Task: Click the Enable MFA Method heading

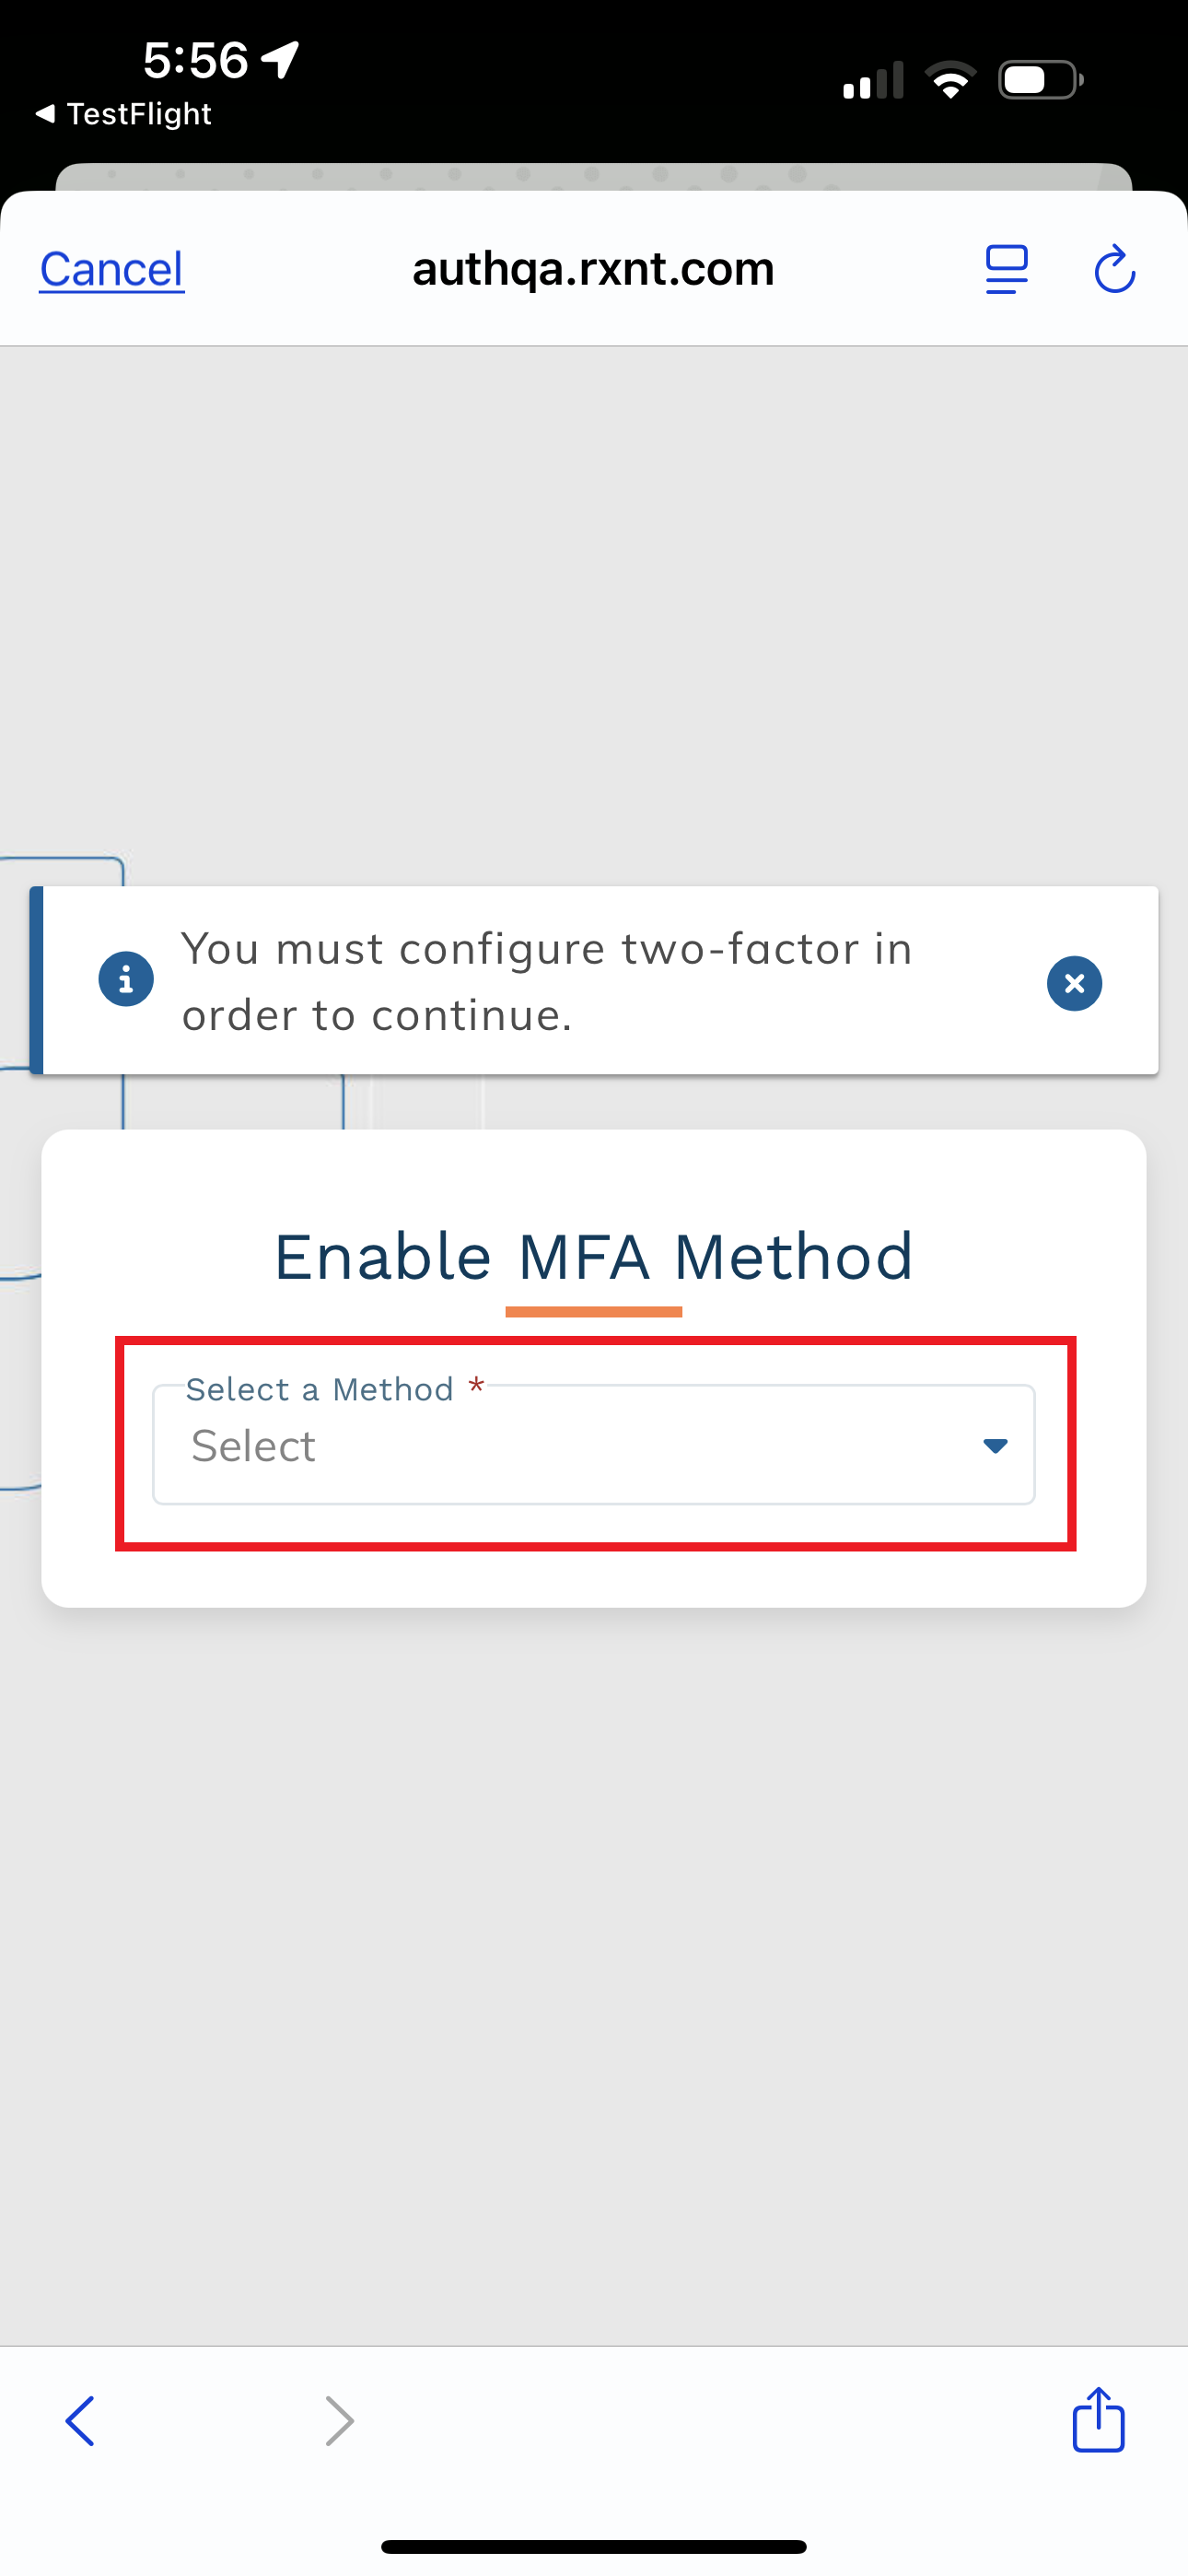Action: point(593,1256)
